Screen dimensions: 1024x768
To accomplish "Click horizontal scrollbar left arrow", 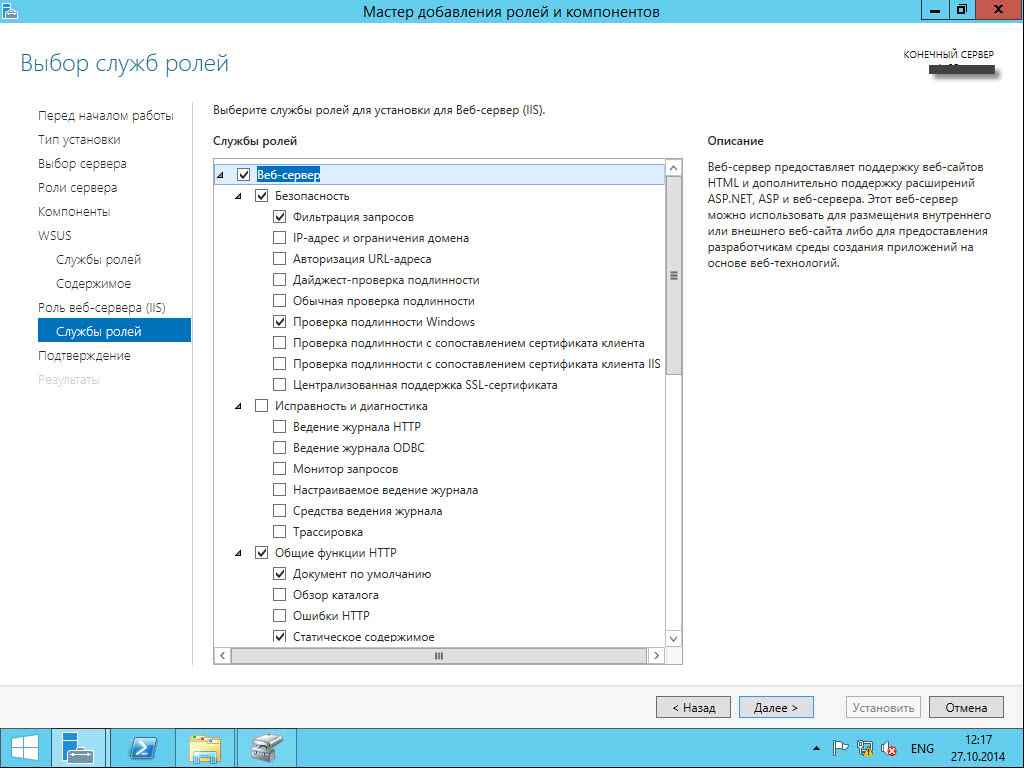I will point(223,655).
